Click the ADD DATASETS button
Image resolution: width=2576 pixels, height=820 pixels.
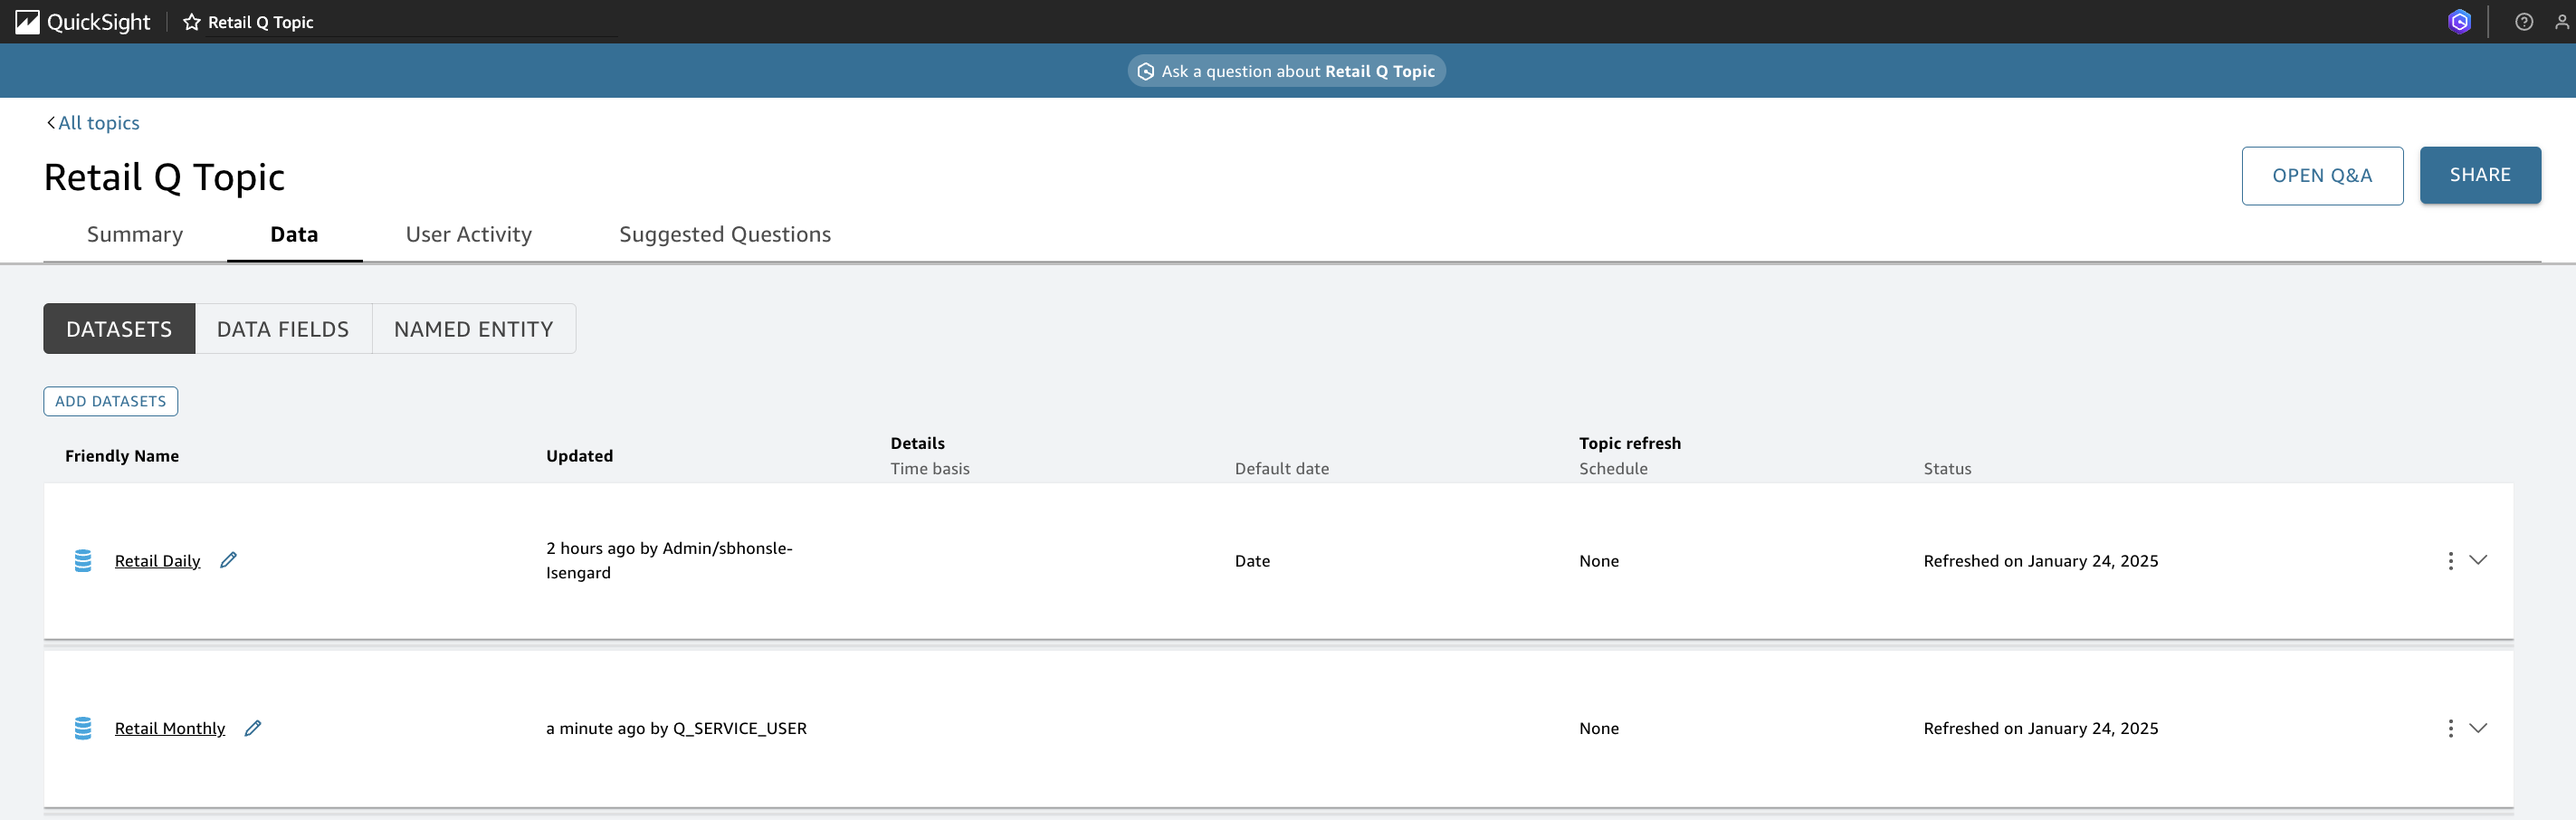[111, 401]
